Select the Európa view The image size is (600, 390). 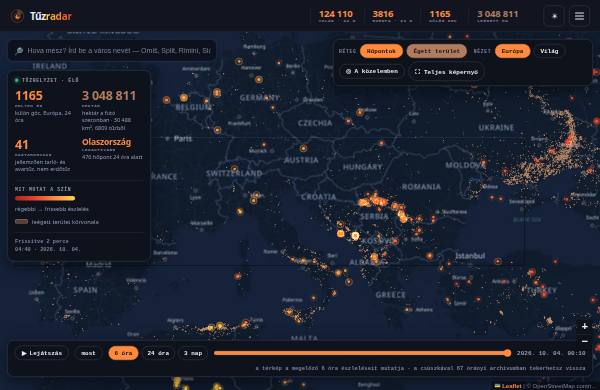tap(512, 51)
